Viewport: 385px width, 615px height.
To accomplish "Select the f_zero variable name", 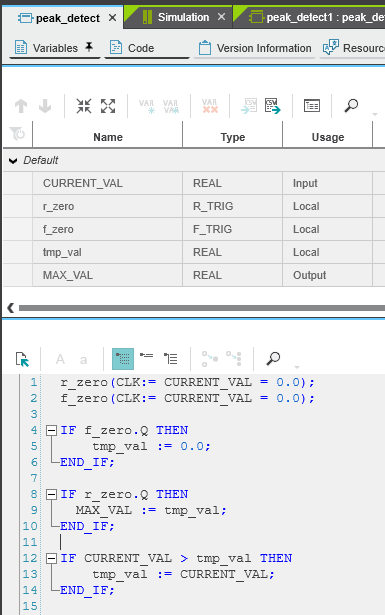I will tap(58, 229).
